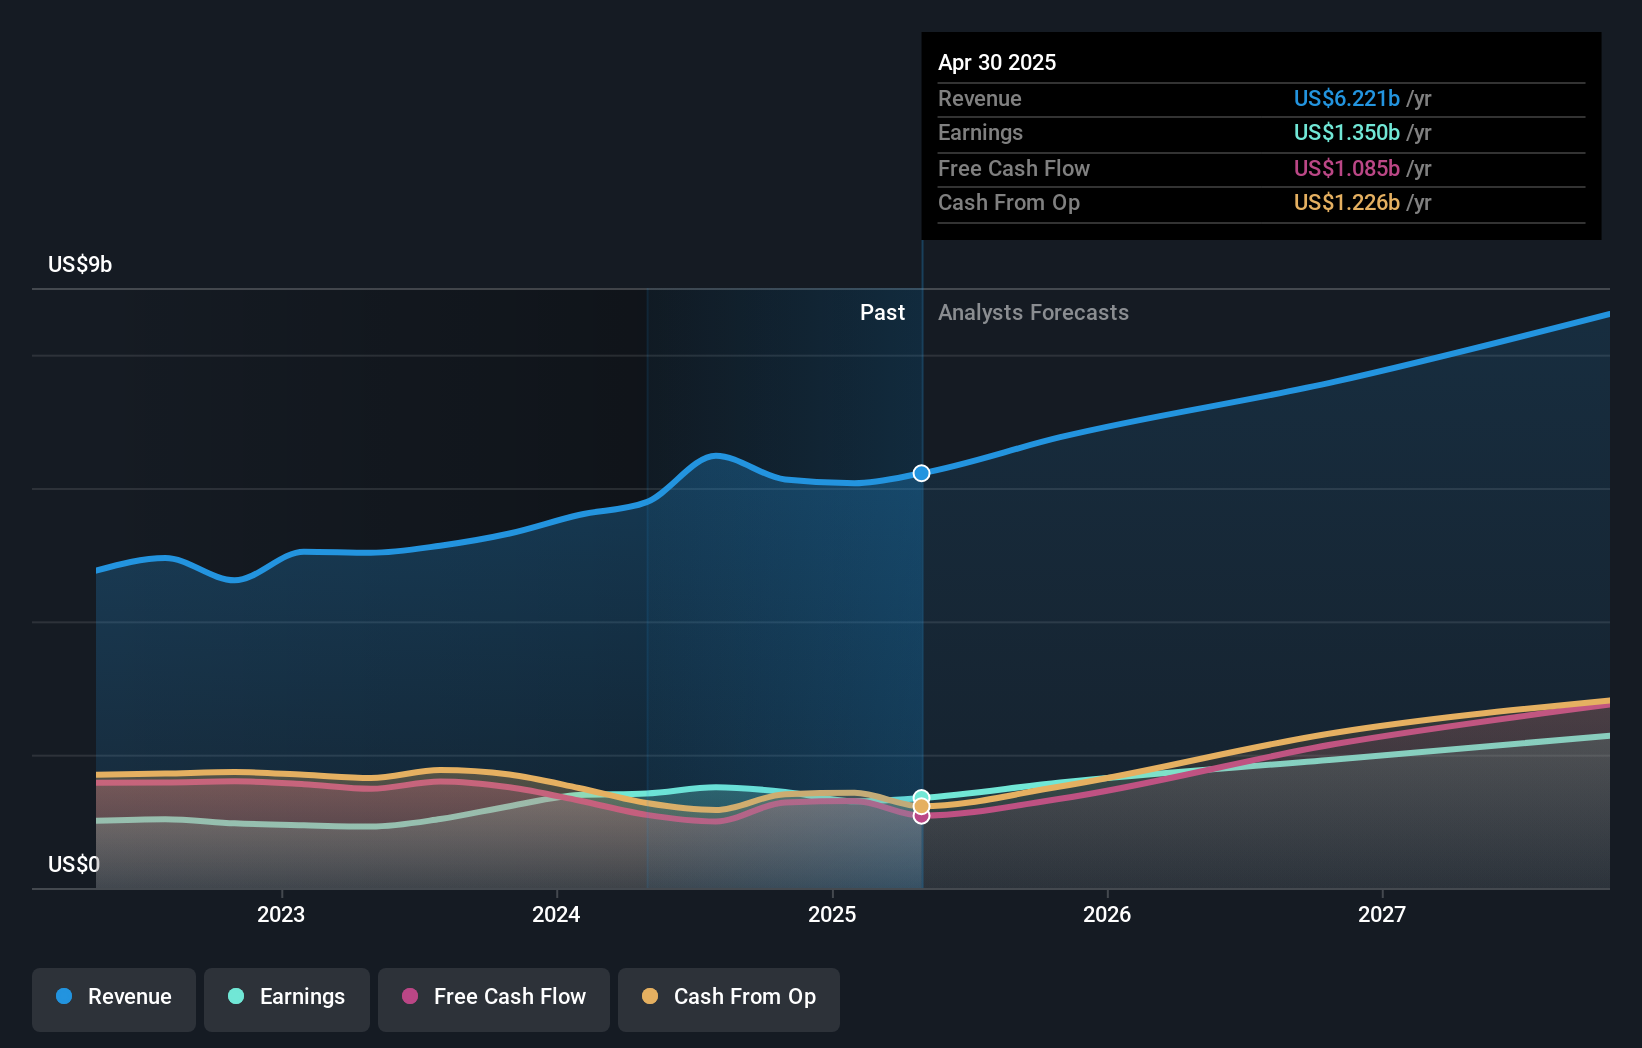The height and width of the screenshot is (1048, 1642).
Task: Toggle the Free Cash Flow legend button
Action: 494,999
